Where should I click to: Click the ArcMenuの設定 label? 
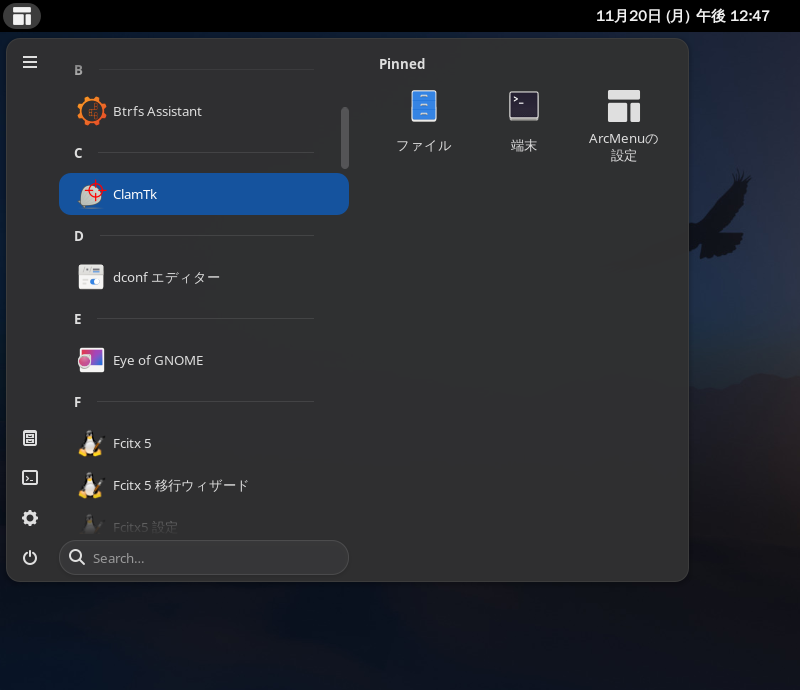623,147
